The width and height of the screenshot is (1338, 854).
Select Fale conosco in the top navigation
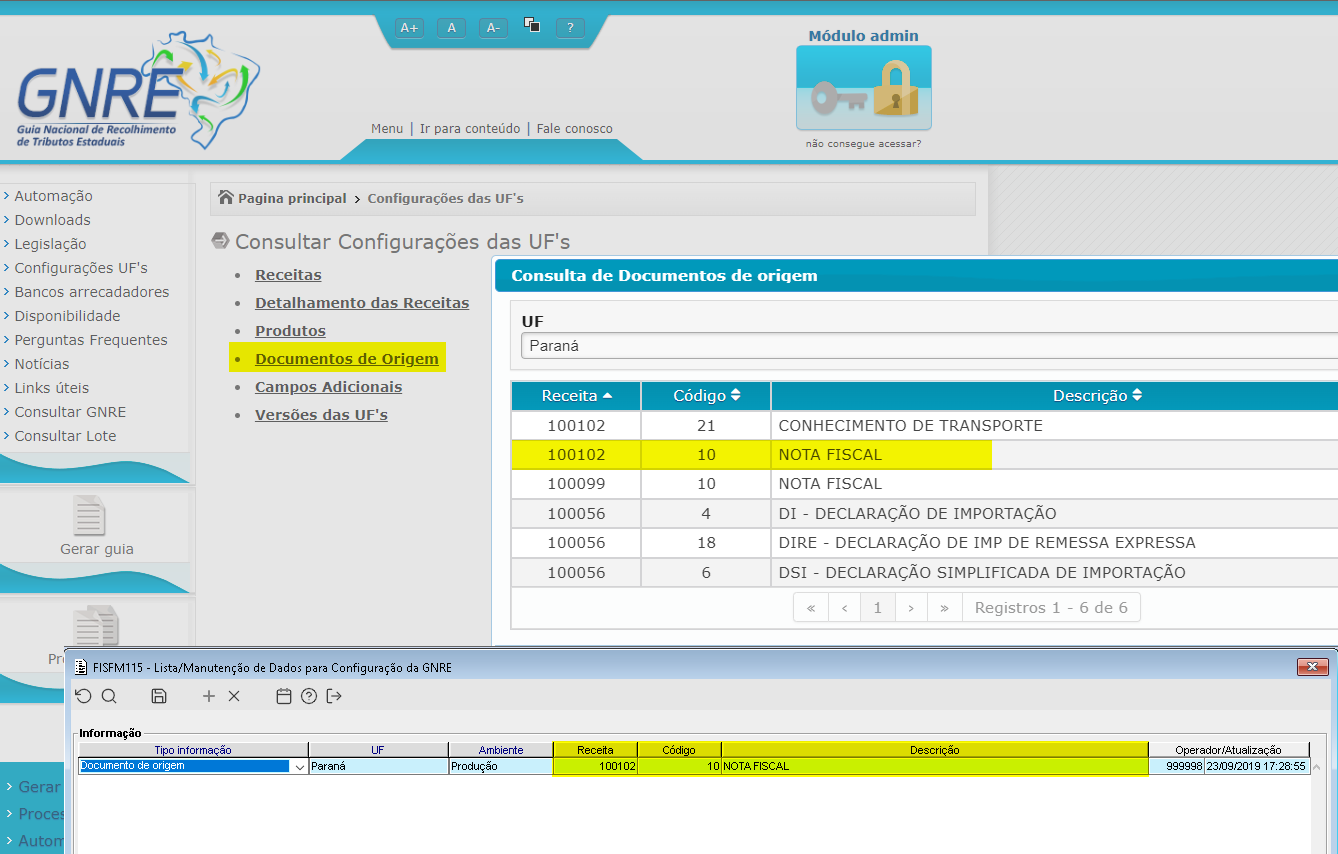tap(574, 128)
